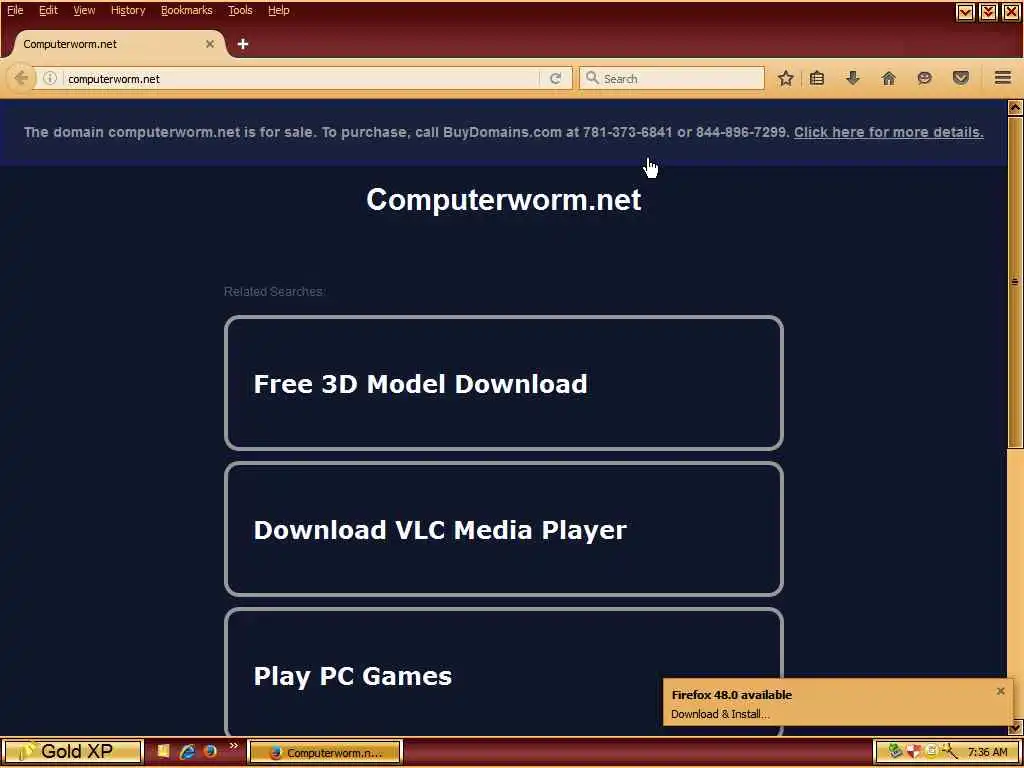
Task: Launch the notepad icon in quick launch
Action: [x=163, y=751]
